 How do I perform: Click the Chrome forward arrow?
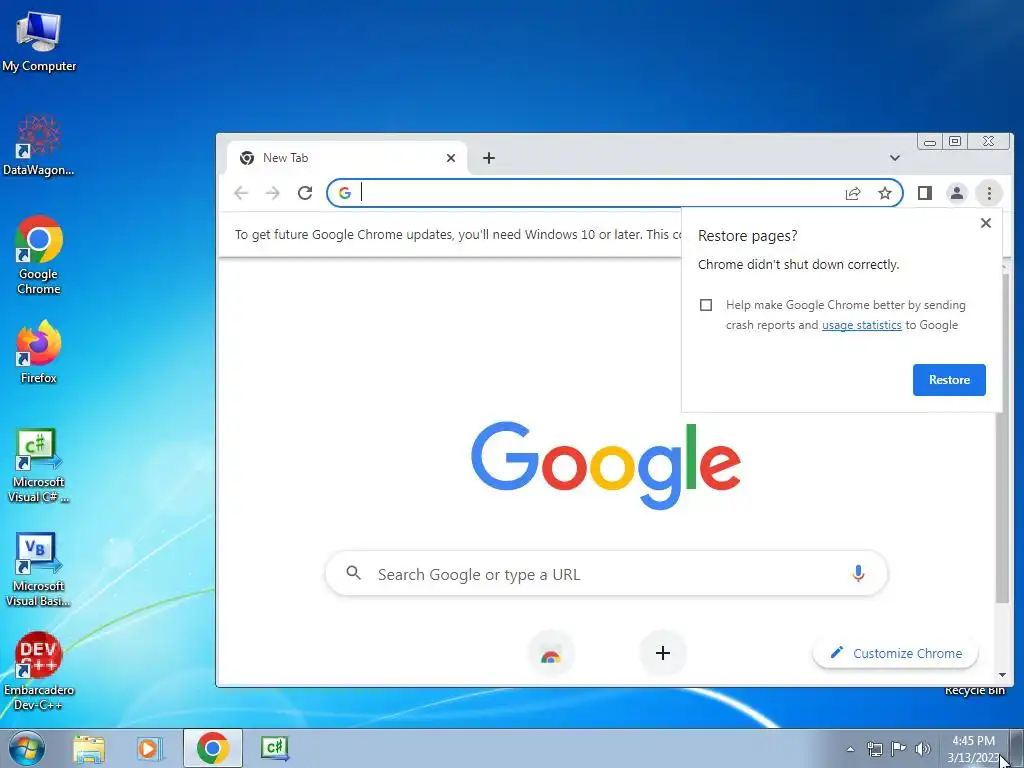tap(273, 193)
